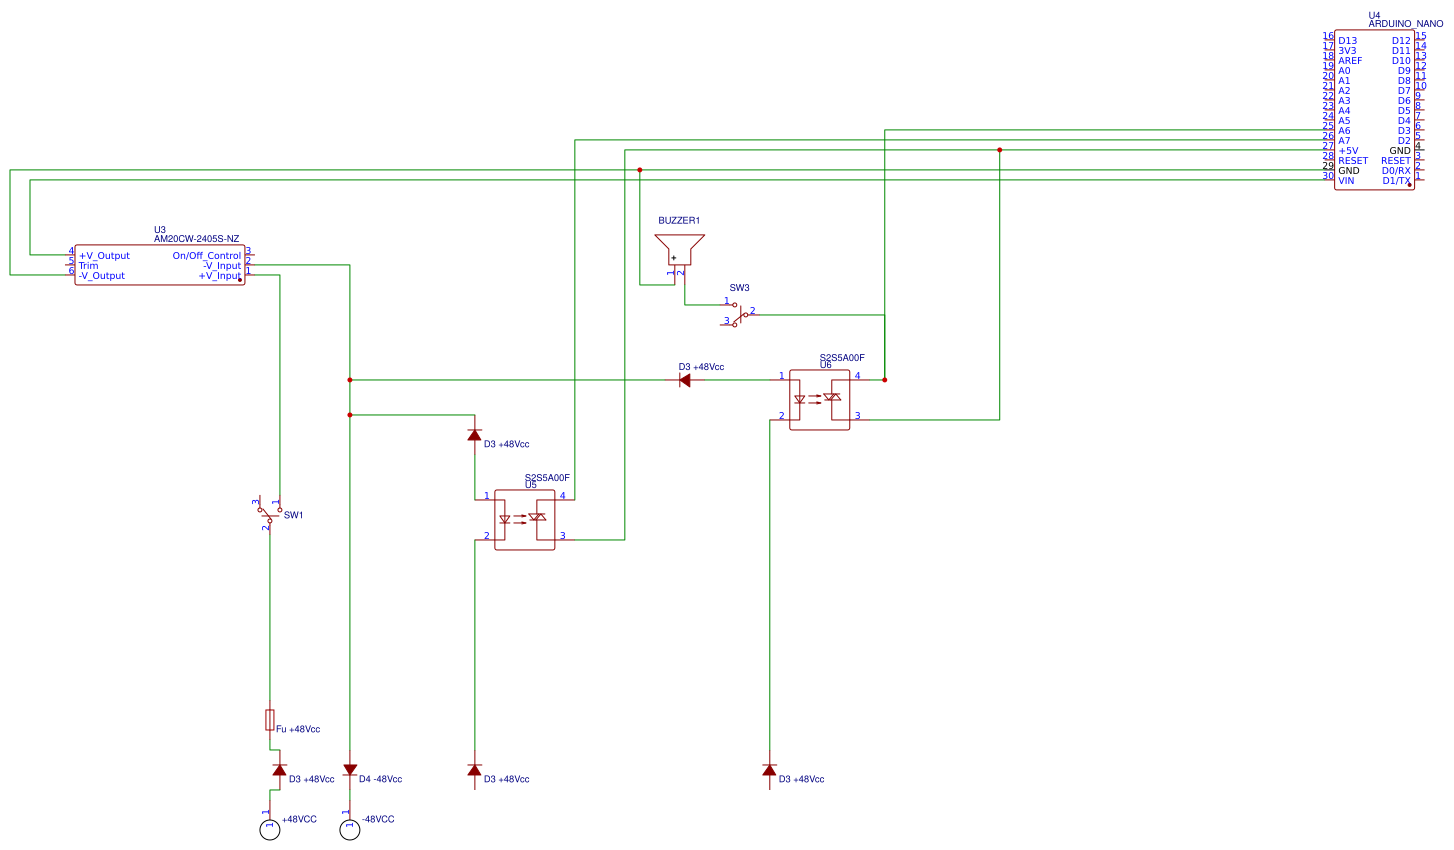Select the D3 diode directly above U5 pin 1

474,435
